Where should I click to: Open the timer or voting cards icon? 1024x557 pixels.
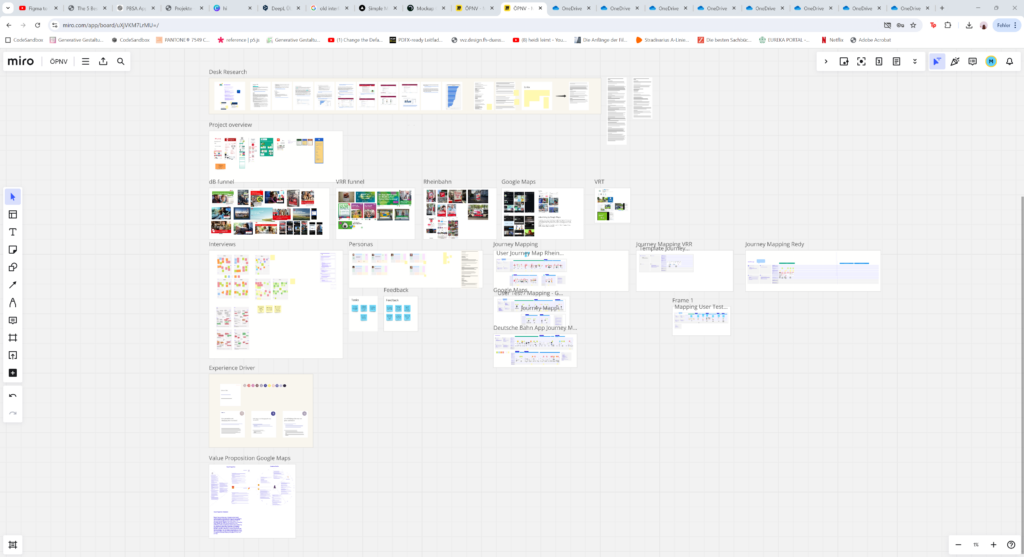click(x=879, y=61)
